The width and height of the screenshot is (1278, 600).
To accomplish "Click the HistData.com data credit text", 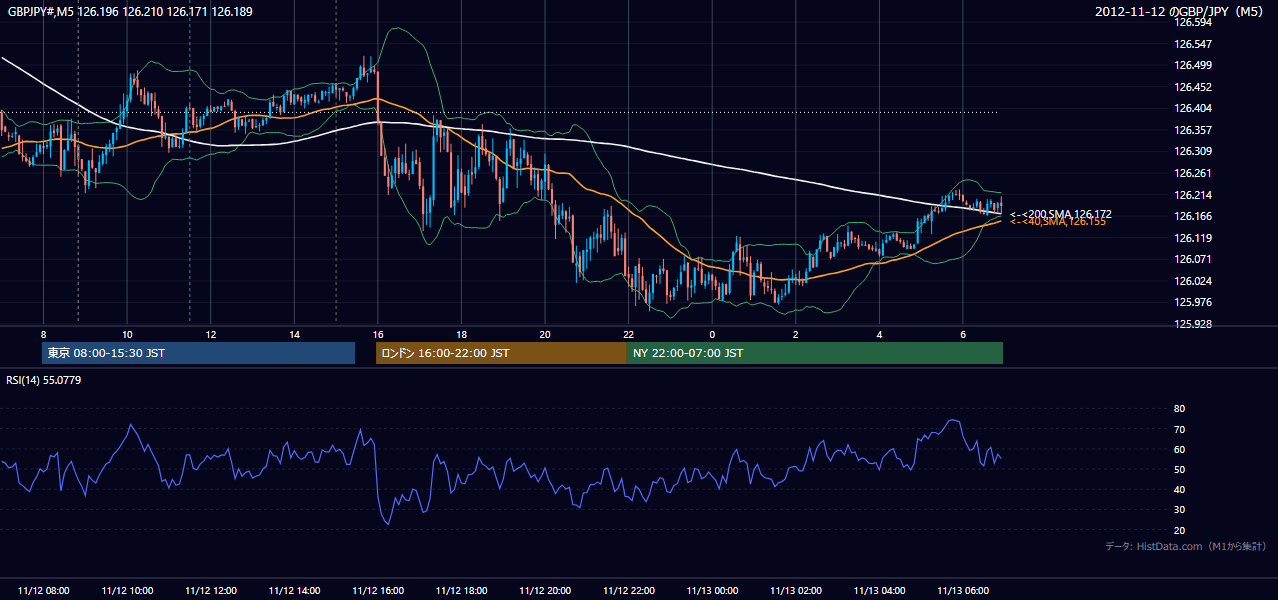I will [x=1186, y=546].
